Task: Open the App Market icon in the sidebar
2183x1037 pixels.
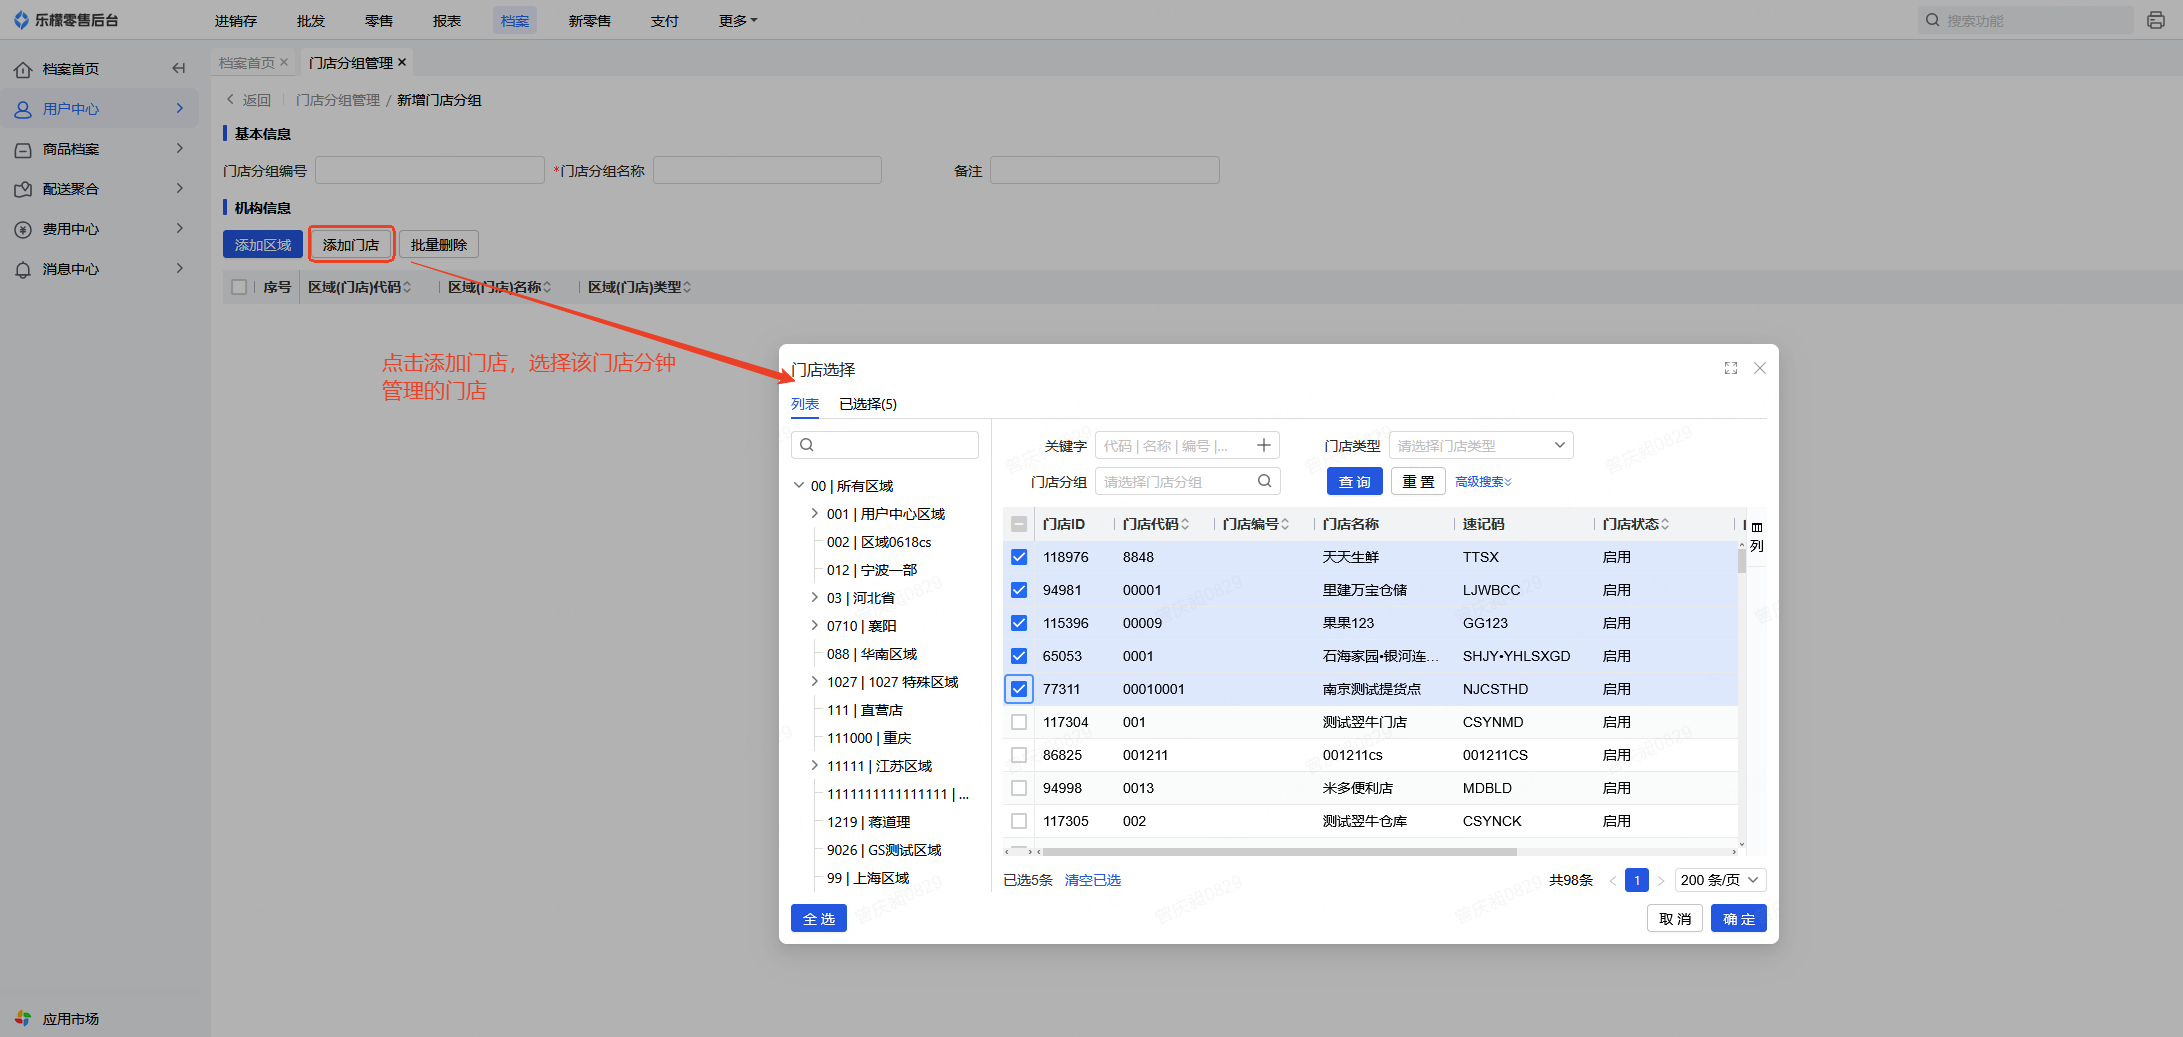Action: pyautogui.click(x=23, y=1018)
